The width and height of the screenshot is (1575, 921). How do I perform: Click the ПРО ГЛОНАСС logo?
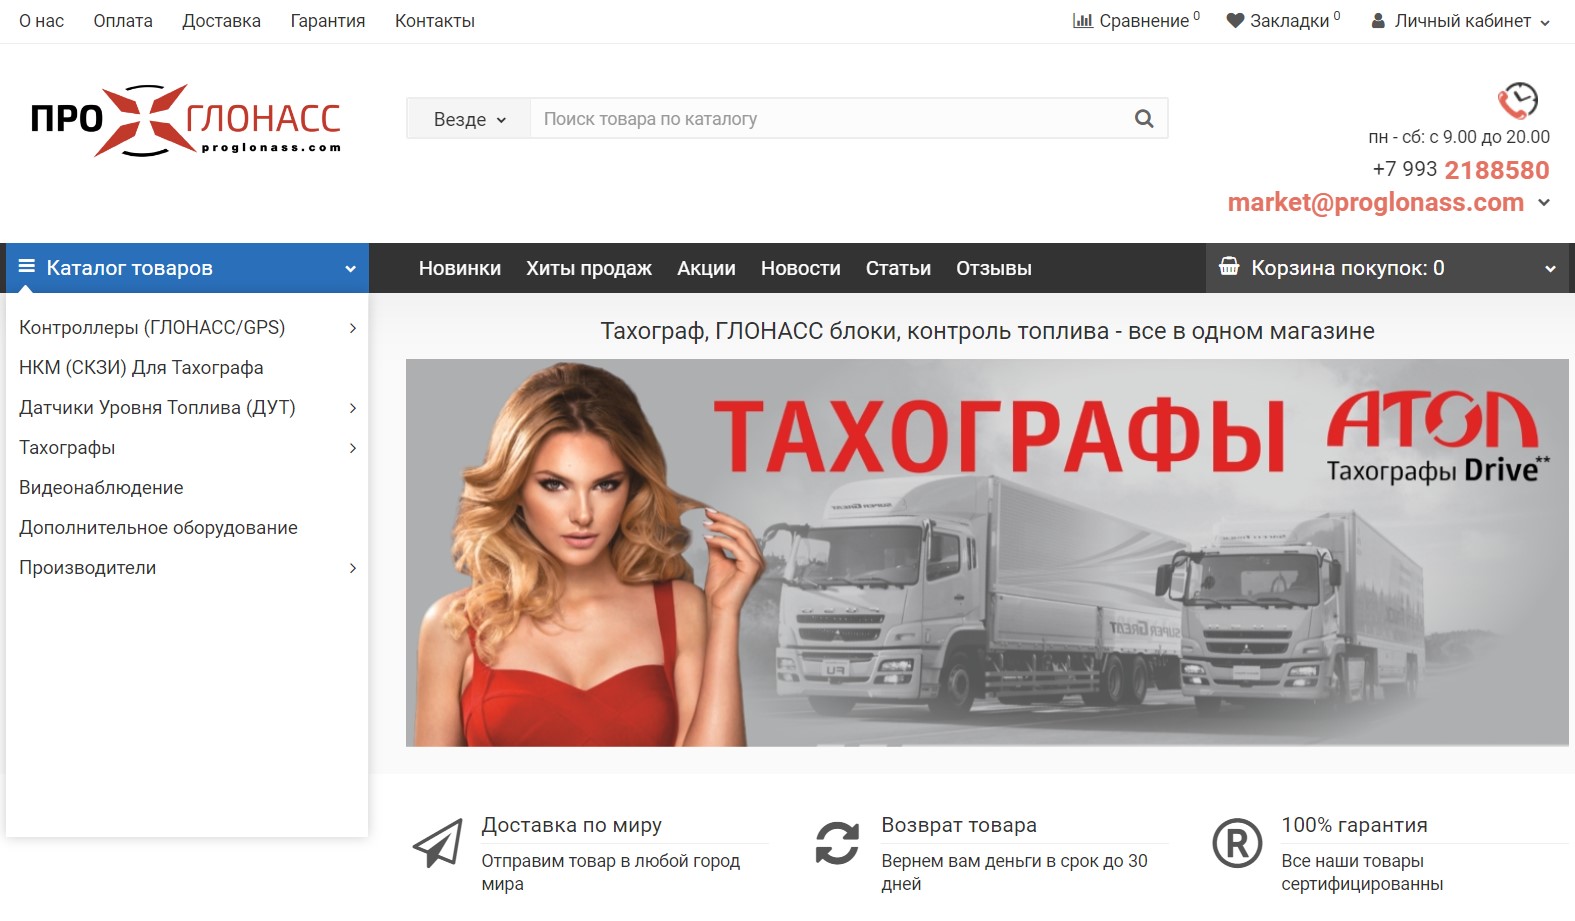[186, 120]
